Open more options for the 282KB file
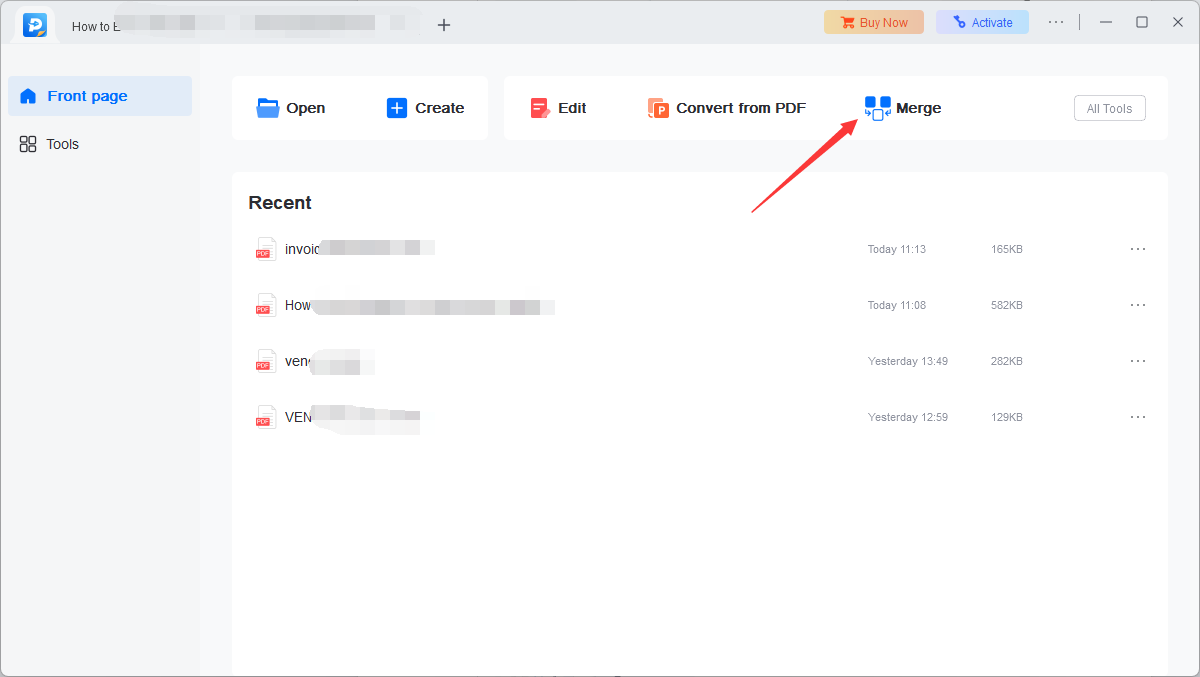Viewport: 1200px width, 677px height. click(1138, 361)
